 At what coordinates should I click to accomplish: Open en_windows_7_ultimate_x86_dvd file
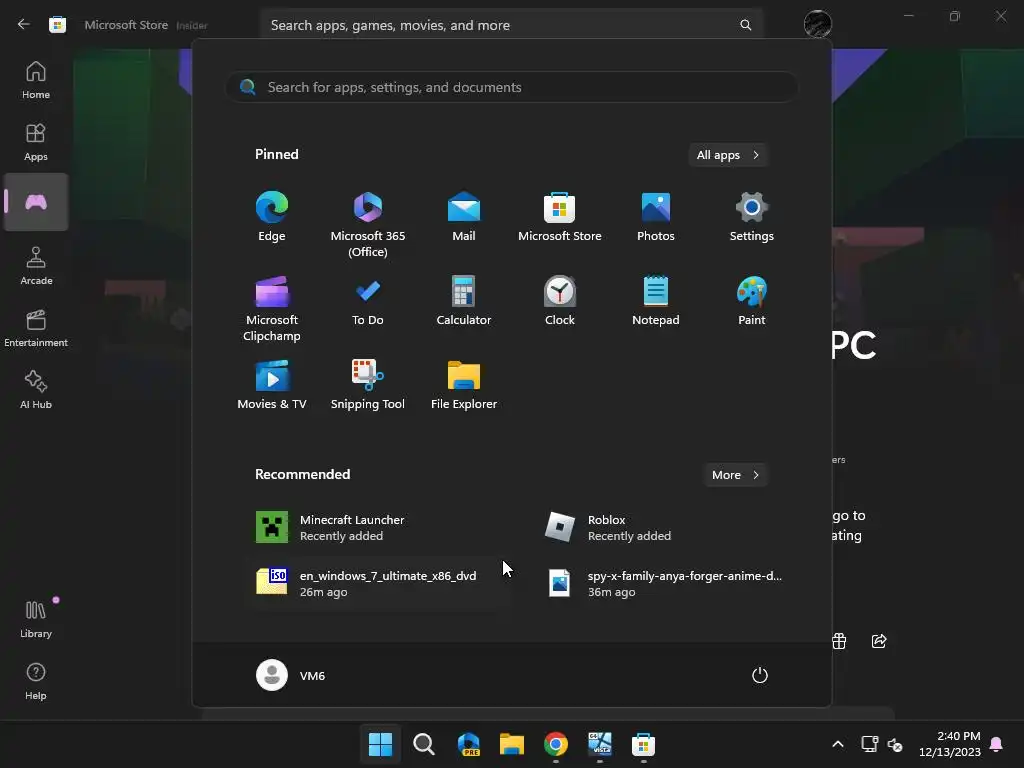pyautogui.click(x=379, y=583)
